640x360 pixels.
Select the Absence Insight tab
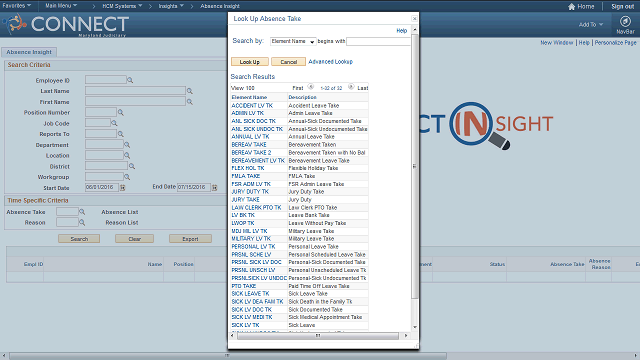tap(29, 52)
